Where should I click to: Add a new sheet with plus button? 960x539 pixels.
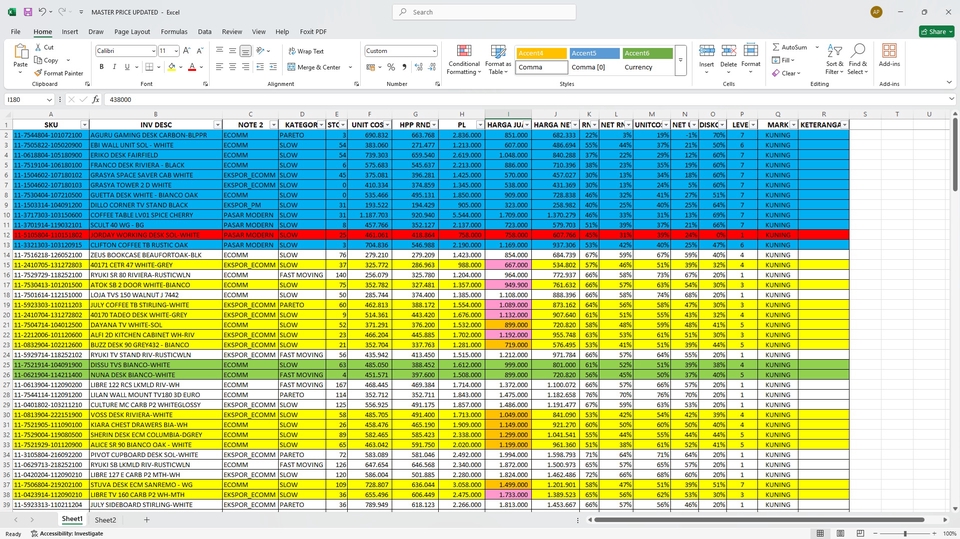[x=146, y=519]
